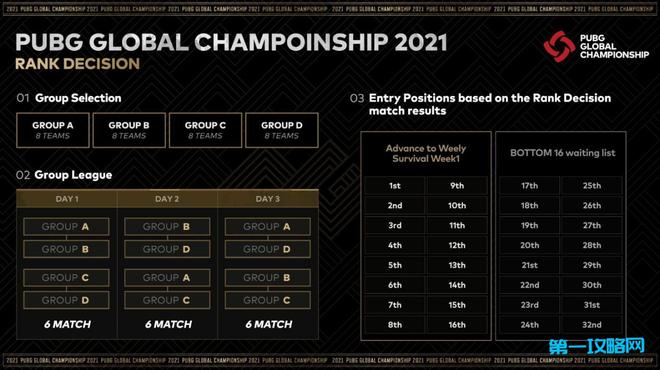Click the 16th place cell

coord(457,325)
